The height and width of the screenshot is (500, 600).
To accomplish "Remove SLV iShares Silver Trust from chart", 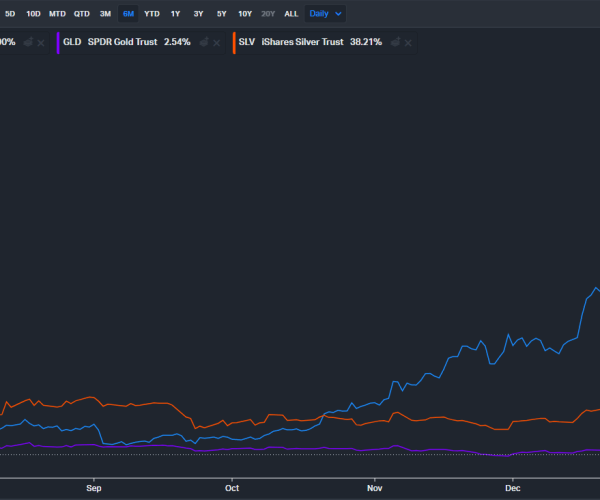I will pyautogui.click(x=408, y=43).
